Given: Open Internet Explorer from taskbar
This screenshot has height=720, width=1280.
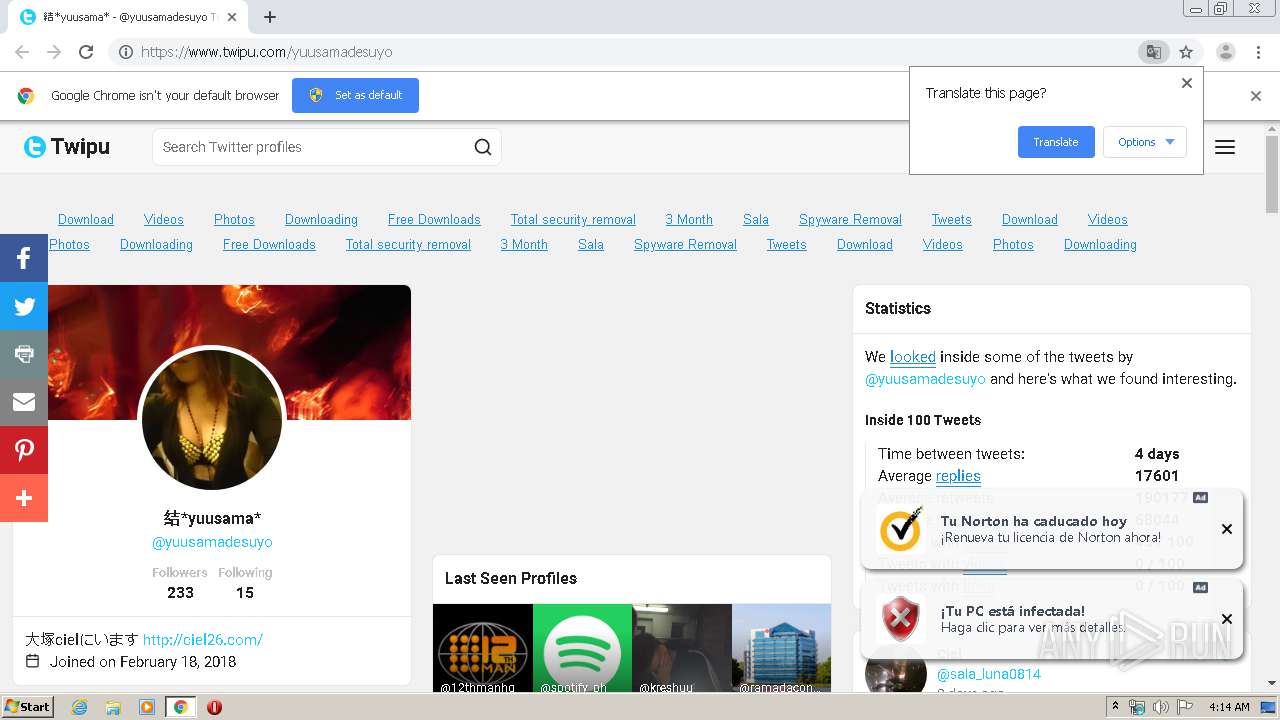Looking at the screenshot, I should pos(79,707).
